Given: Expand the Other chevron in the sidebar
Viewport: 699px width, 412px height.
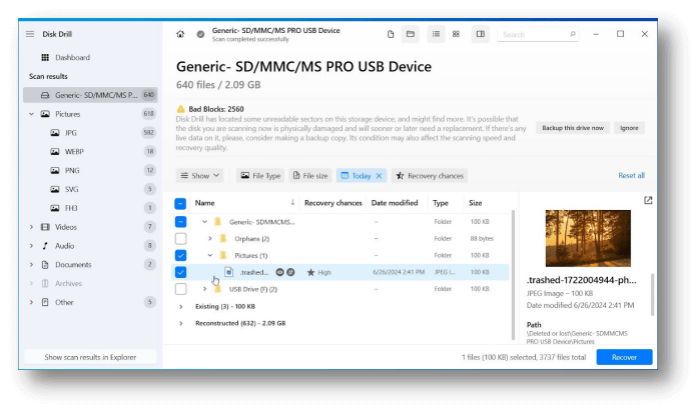Looking at the screenshot, I should (31, 302).
